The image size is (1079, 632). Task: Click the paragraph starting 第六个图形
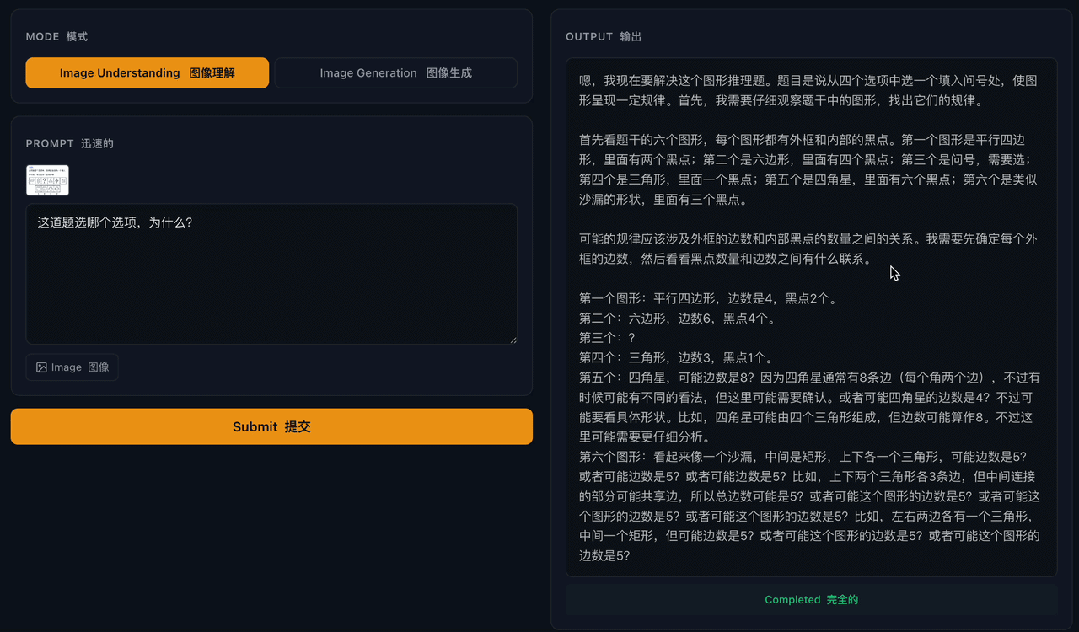(x=807, y=505)
